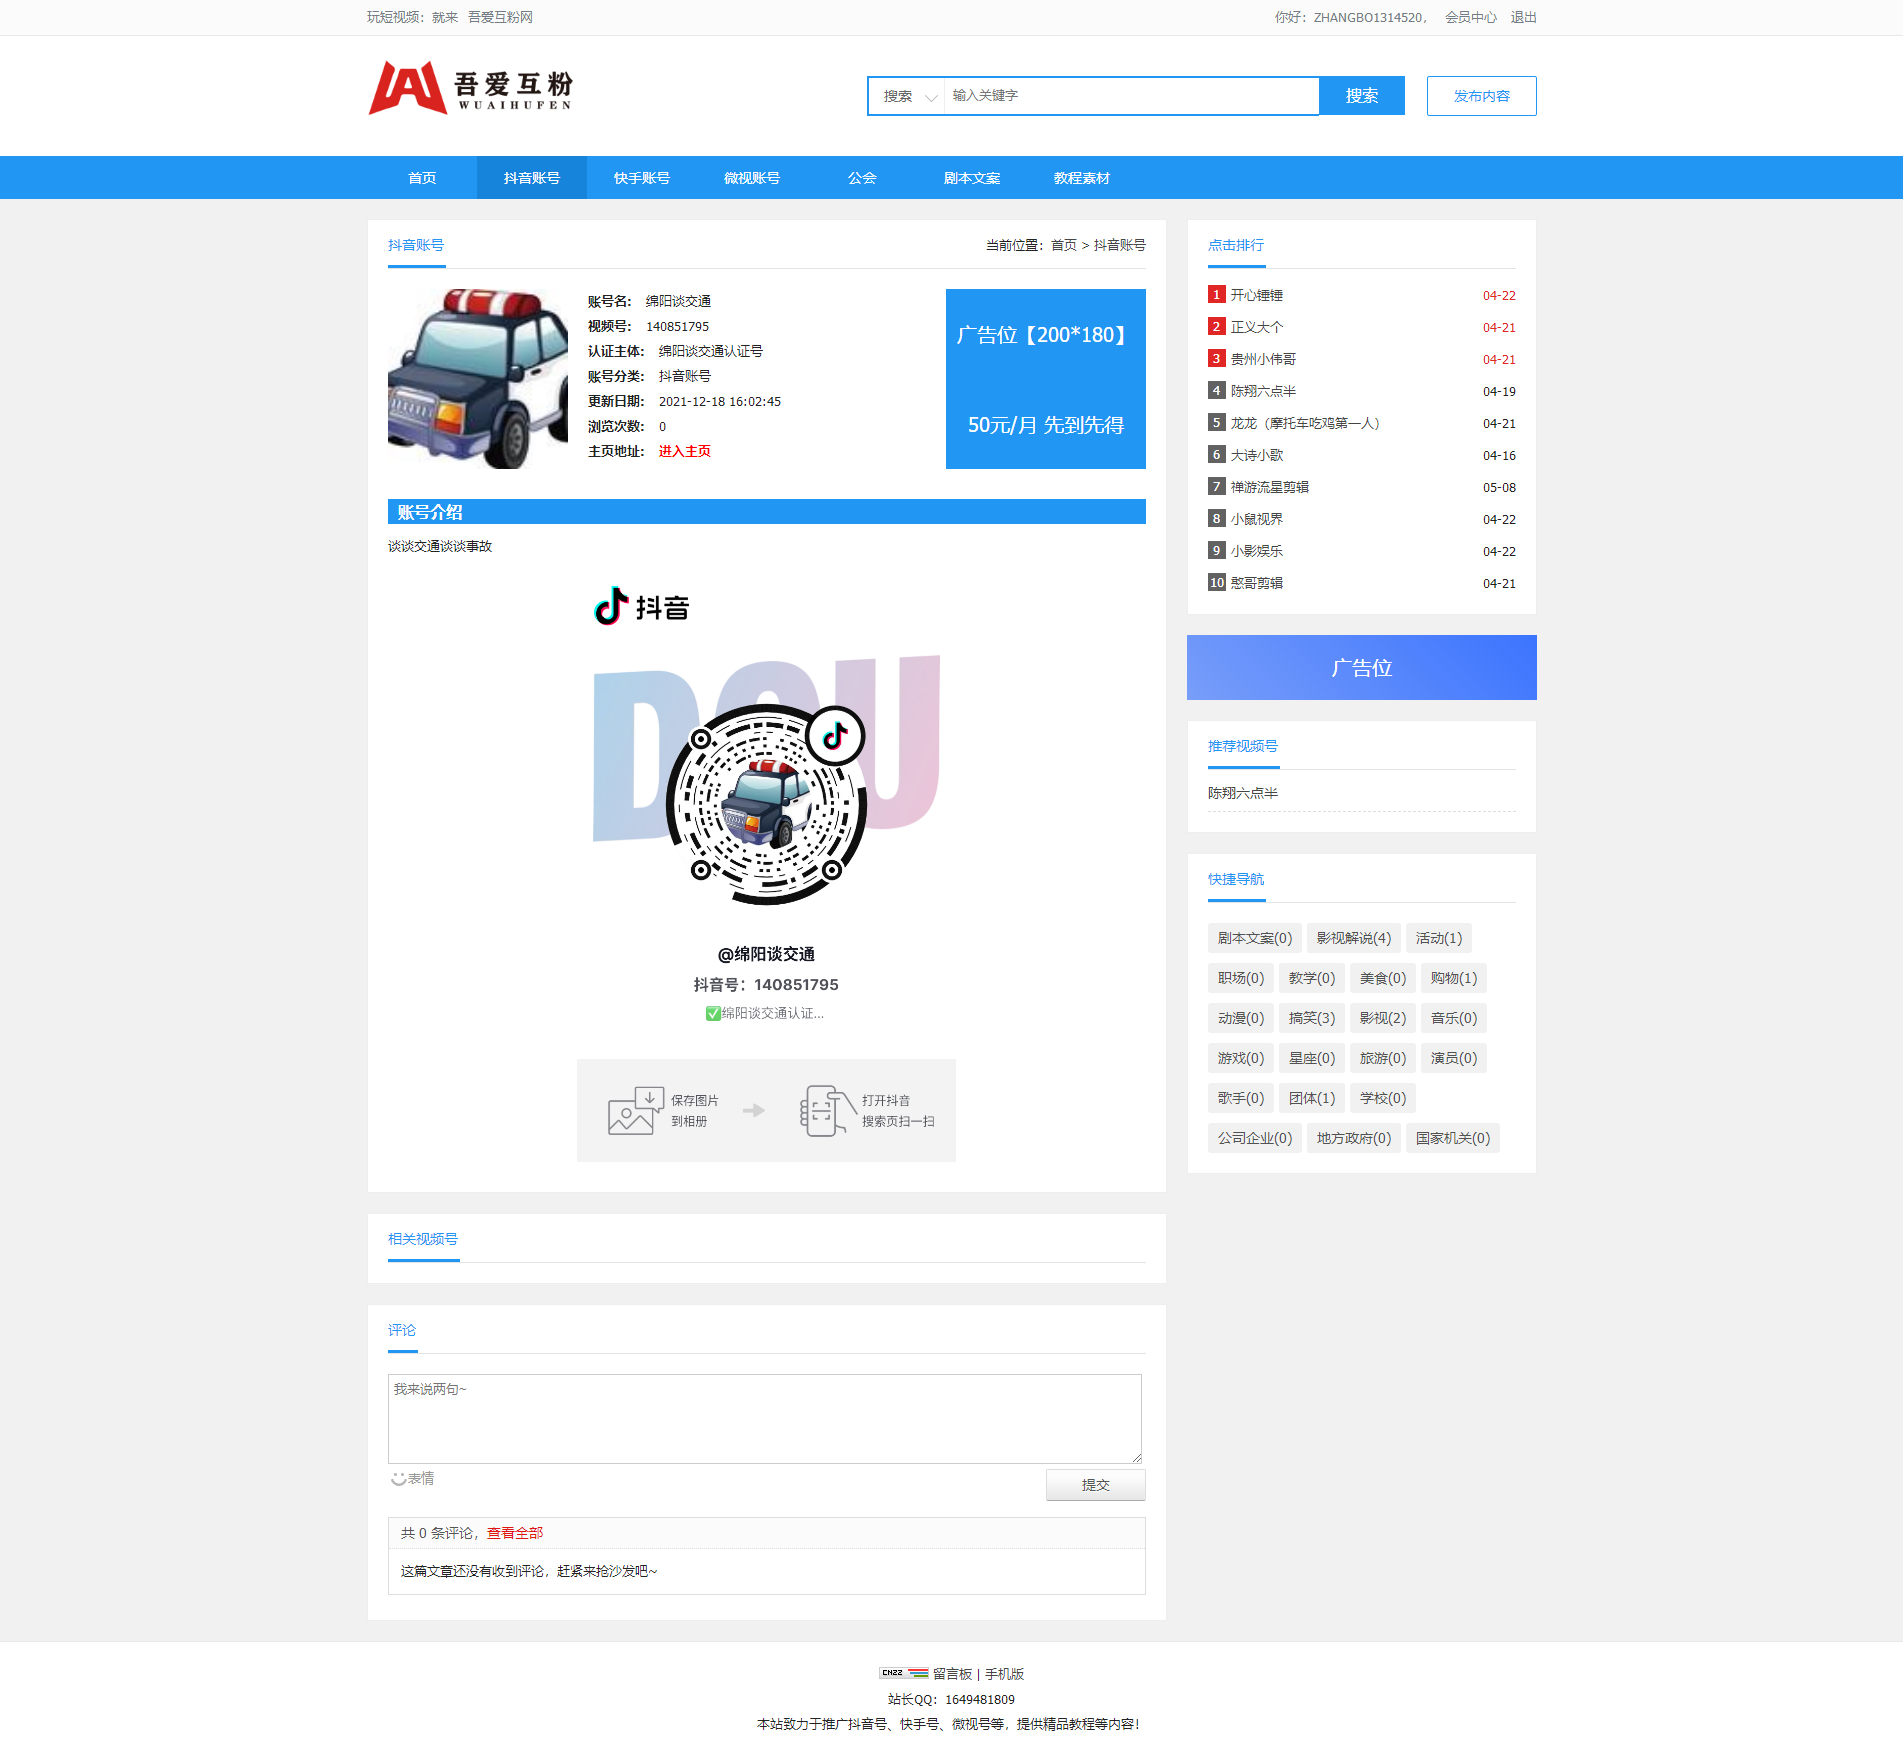Image resolution: width=1903 pixels, height=1757 pixels.
Task: Select the 教学(0) quick-nav tag
Action: click(x=1312, y=978)
